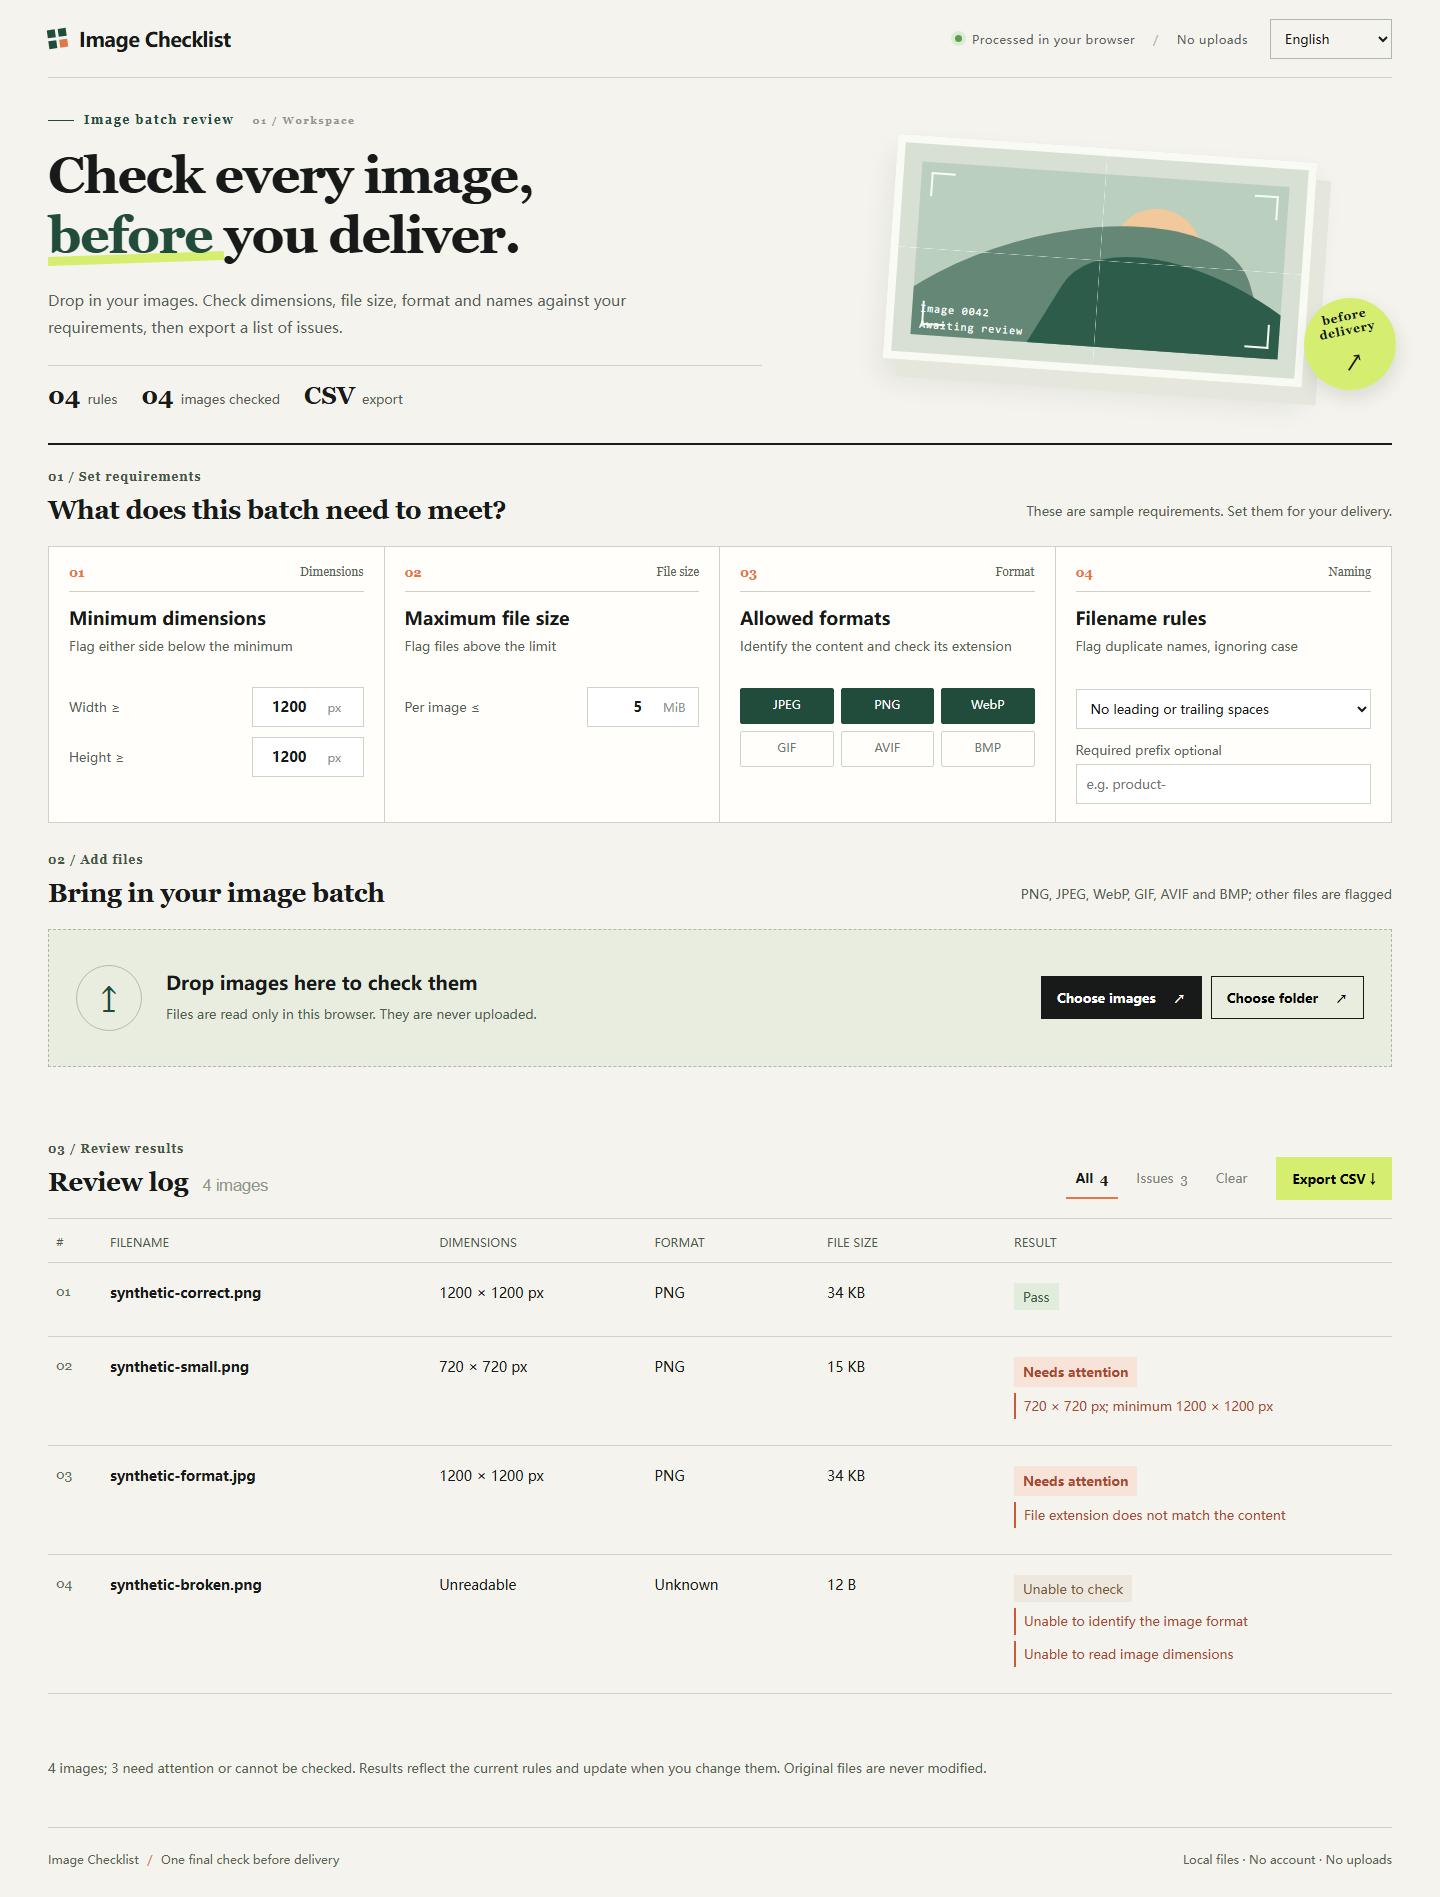Click the Unreadable dimensions cell
The width and height of the screenshot is (1440, 1897).
478,1585
